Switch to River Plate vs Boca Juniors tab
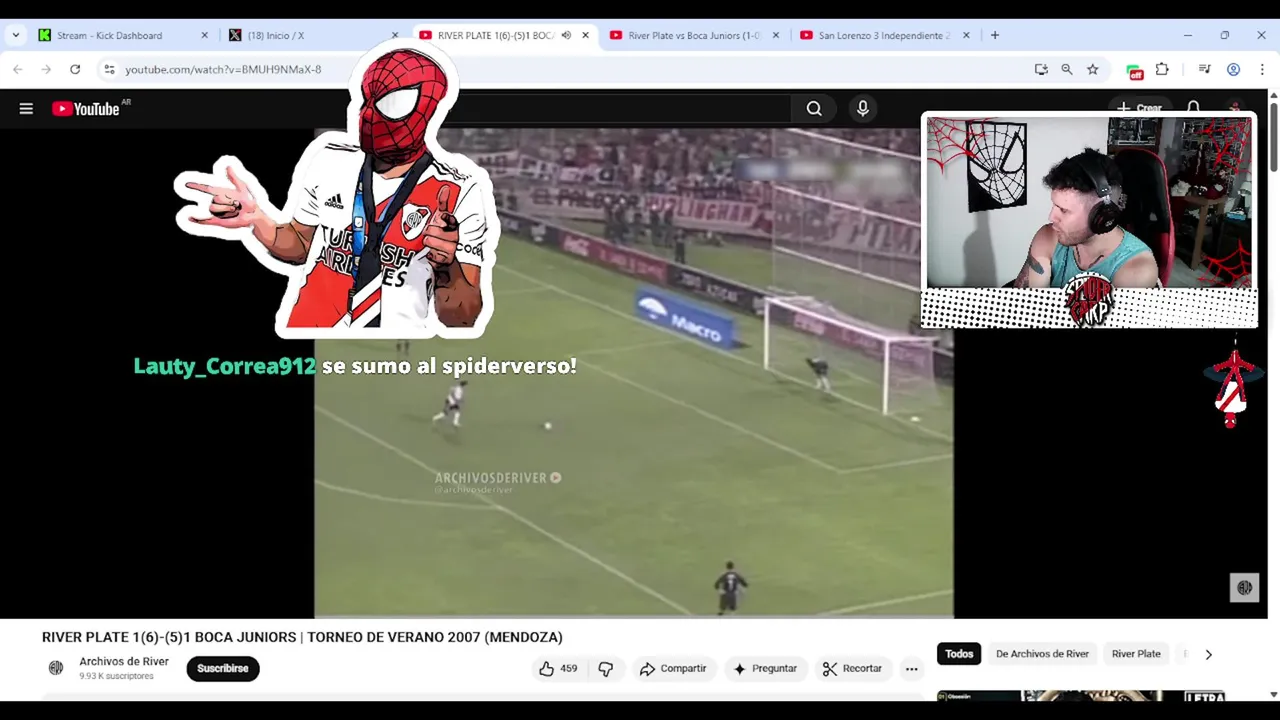The image size is (1280, 720). [694, 35]
